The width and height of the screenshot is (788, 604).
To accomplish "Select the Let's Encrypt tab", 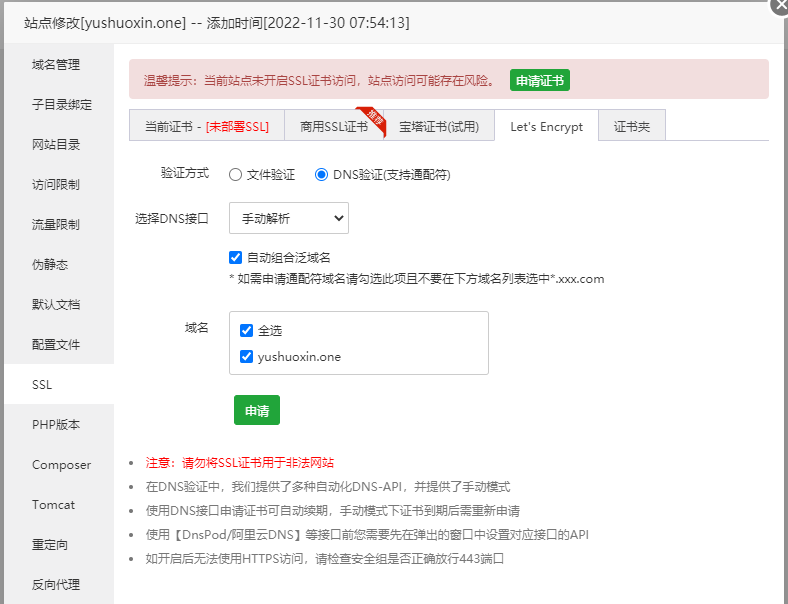I will (x=546, y=127).
